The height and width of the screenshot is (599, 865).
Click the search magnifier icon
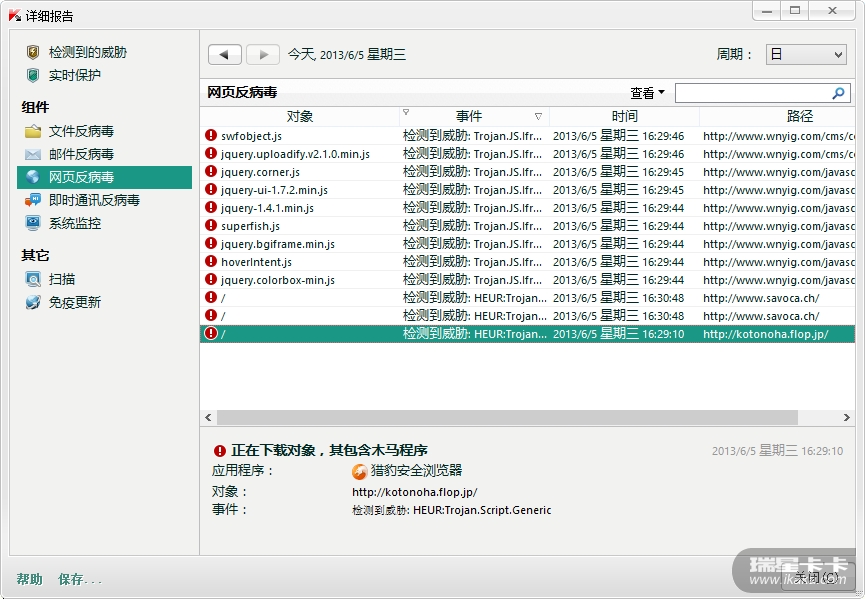point(838,93)
